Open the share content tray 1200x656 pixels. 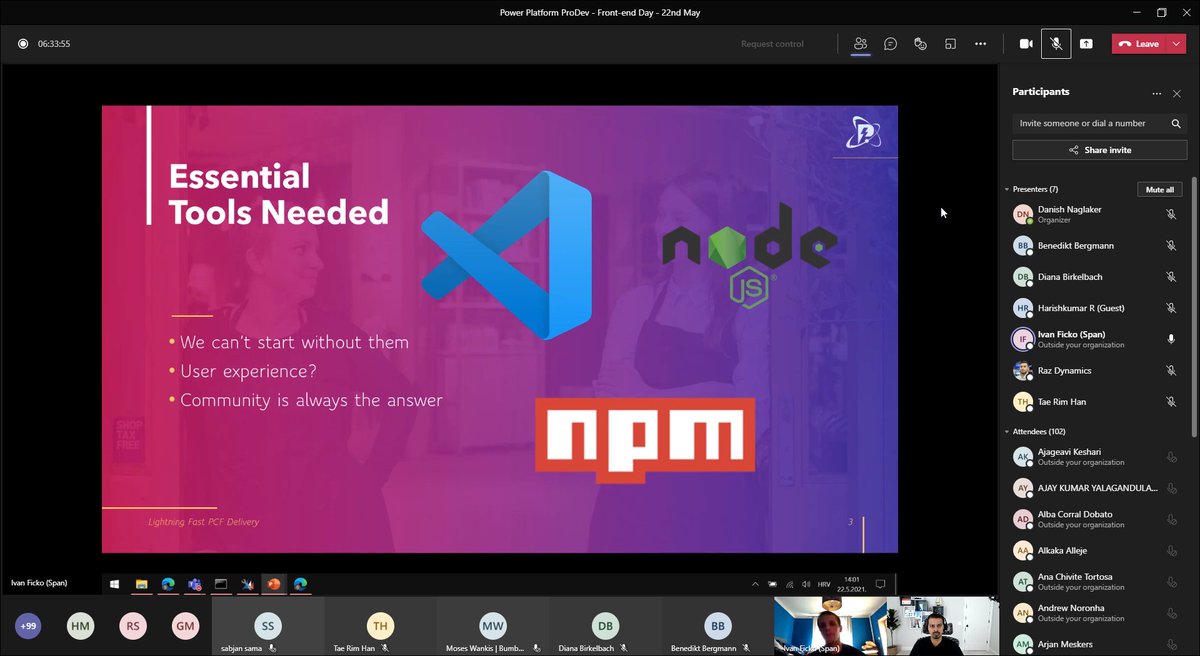point(1086,44)
